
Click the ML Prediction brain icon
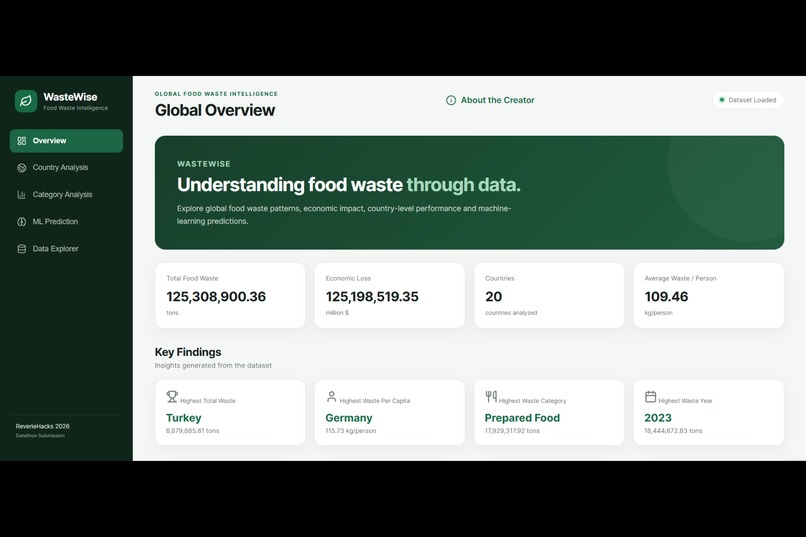click(22, 221)
